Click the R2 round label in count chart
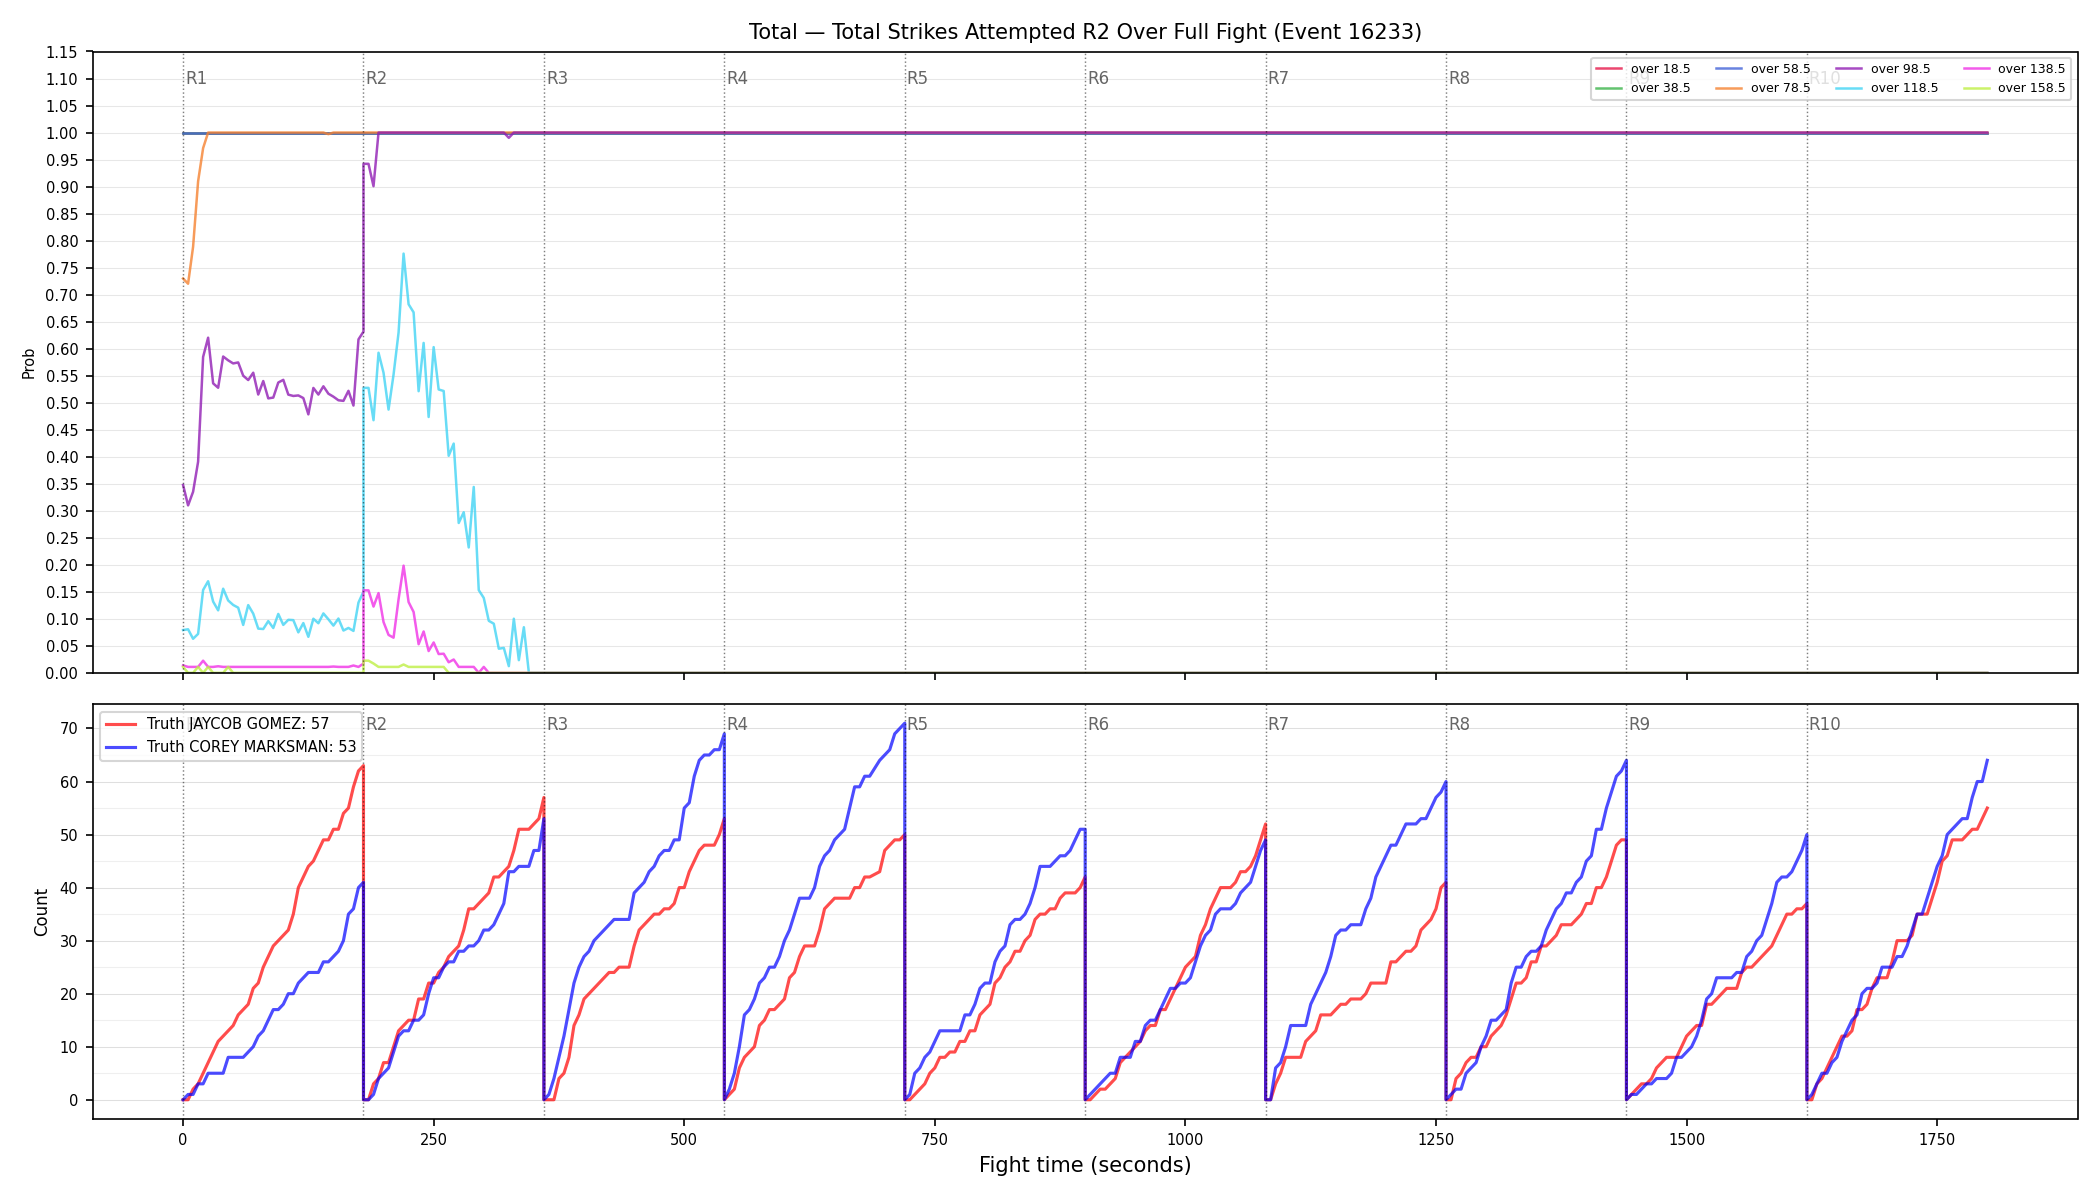Screen dimensions: 2100x1200 click(376, 724)
